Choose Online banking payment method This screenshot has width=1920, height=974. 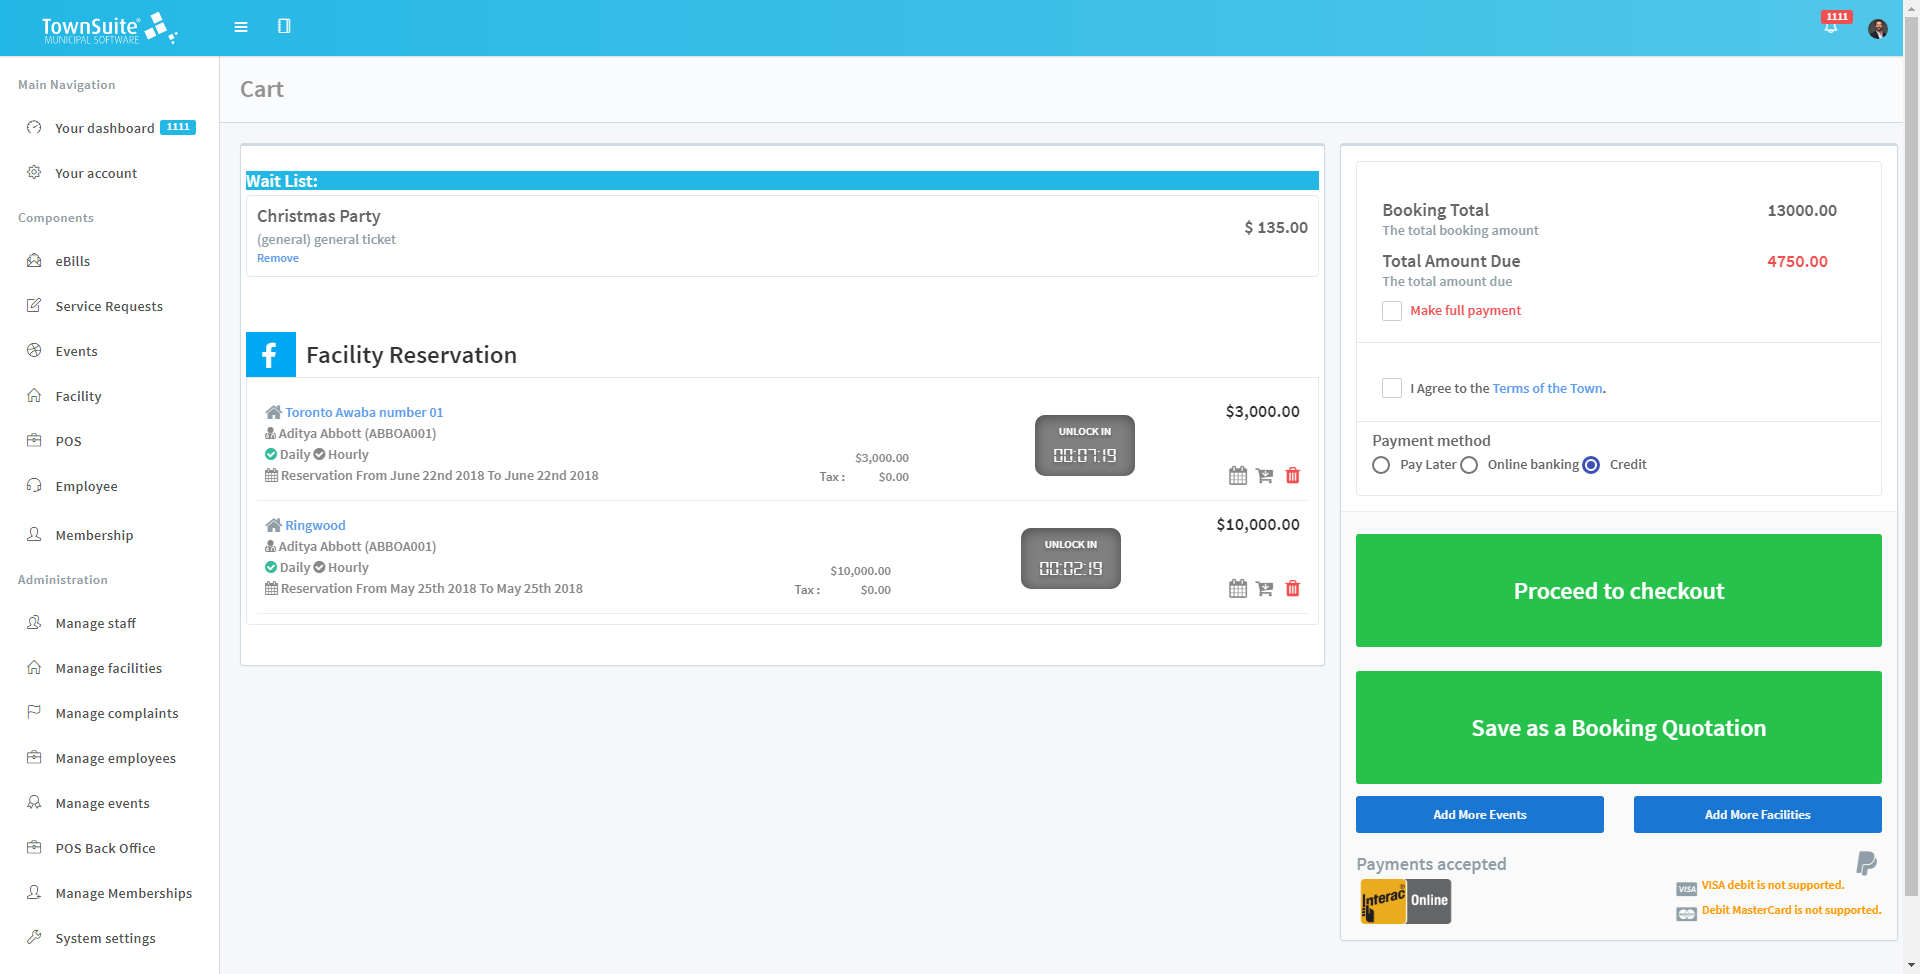(1469, 465)
